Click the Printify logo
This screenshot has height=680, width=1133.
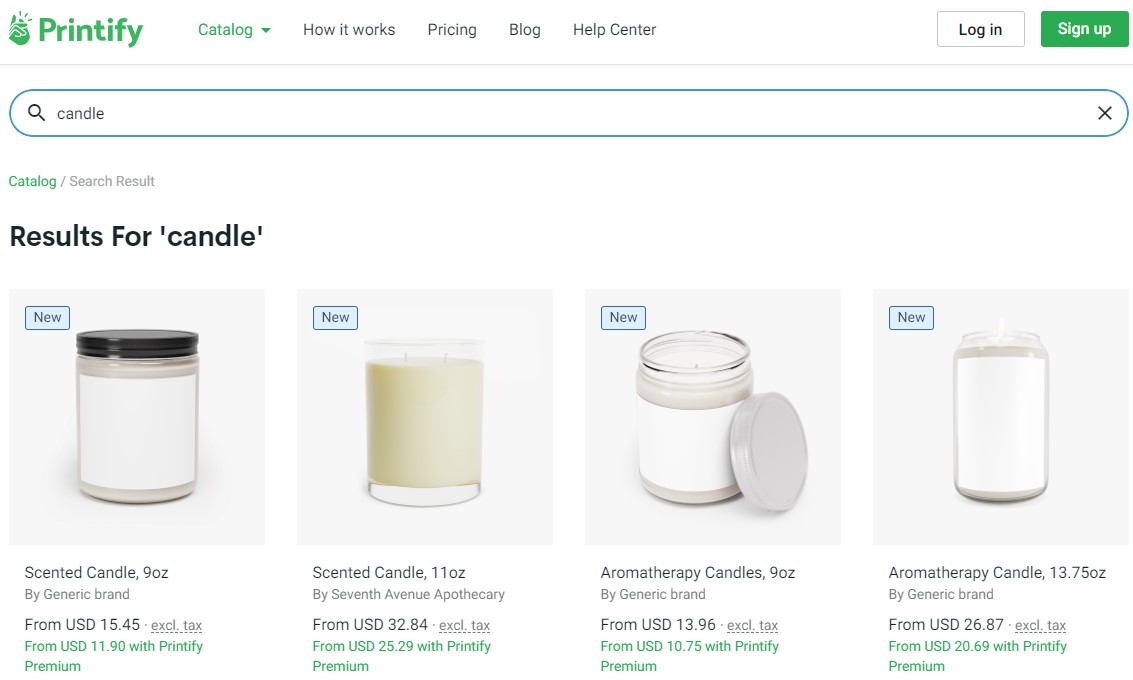pyautogui.click(x=75, y=29)
